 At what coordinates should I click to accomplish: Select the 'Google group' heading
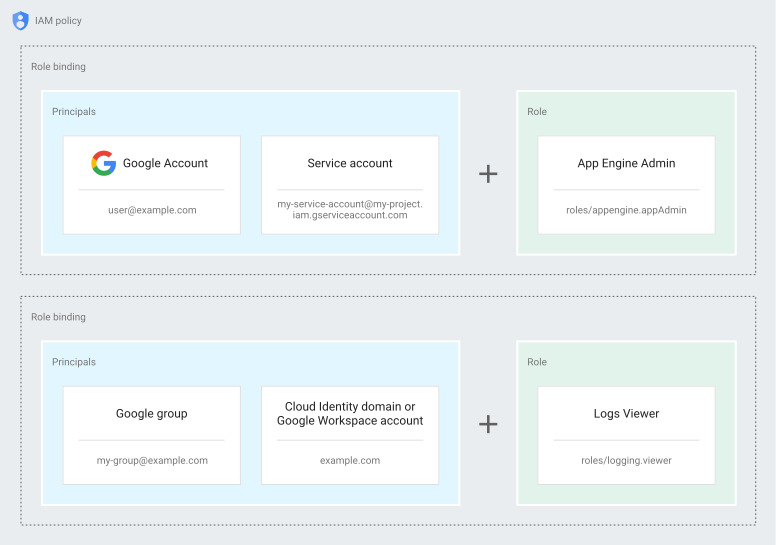pyautogui.click(x=152, y=414)
